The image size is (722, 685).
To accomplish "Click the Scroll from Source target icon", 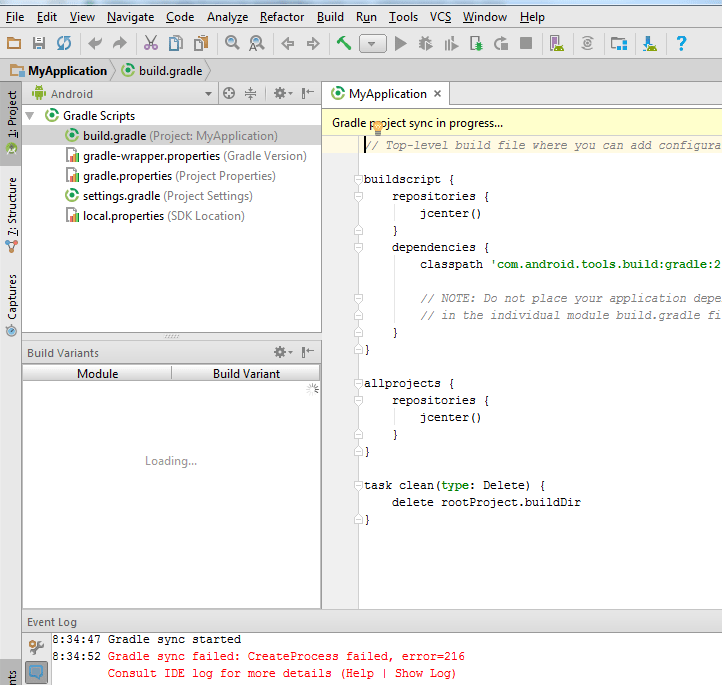I will 229,94.
